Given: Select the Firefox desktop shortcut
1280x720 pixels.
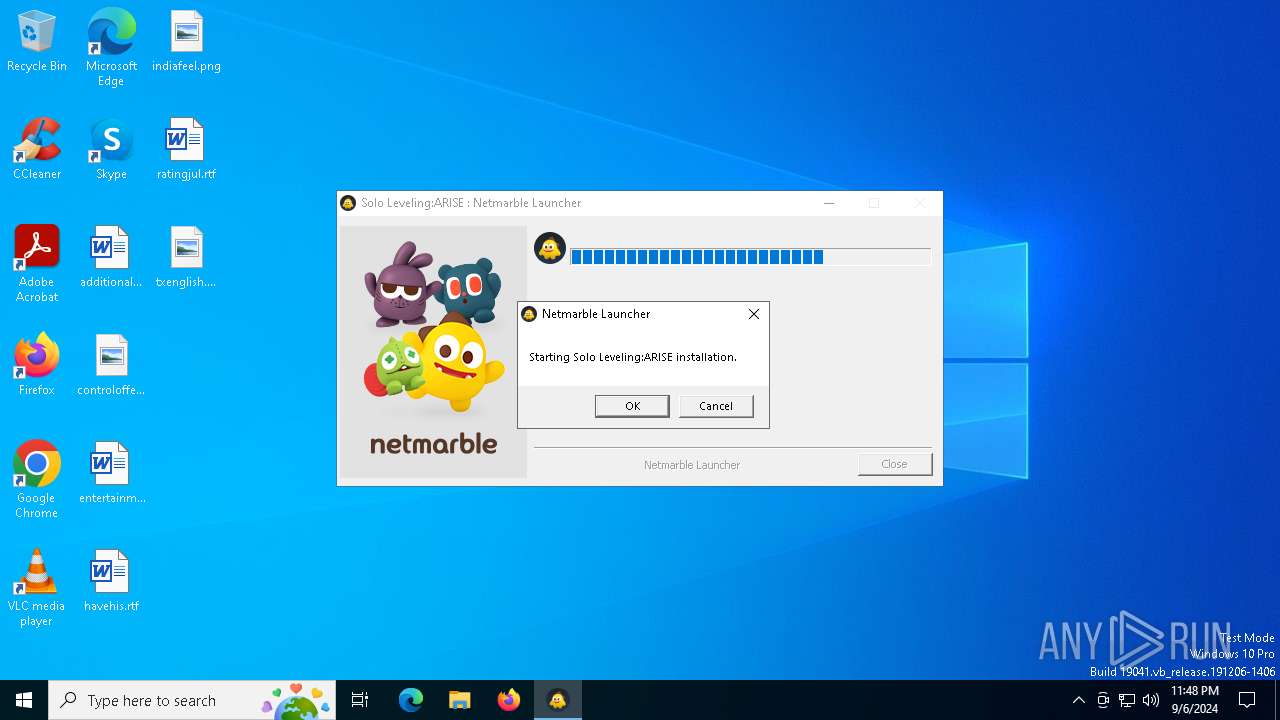Looking at the screenshot, I should (37, 365).
